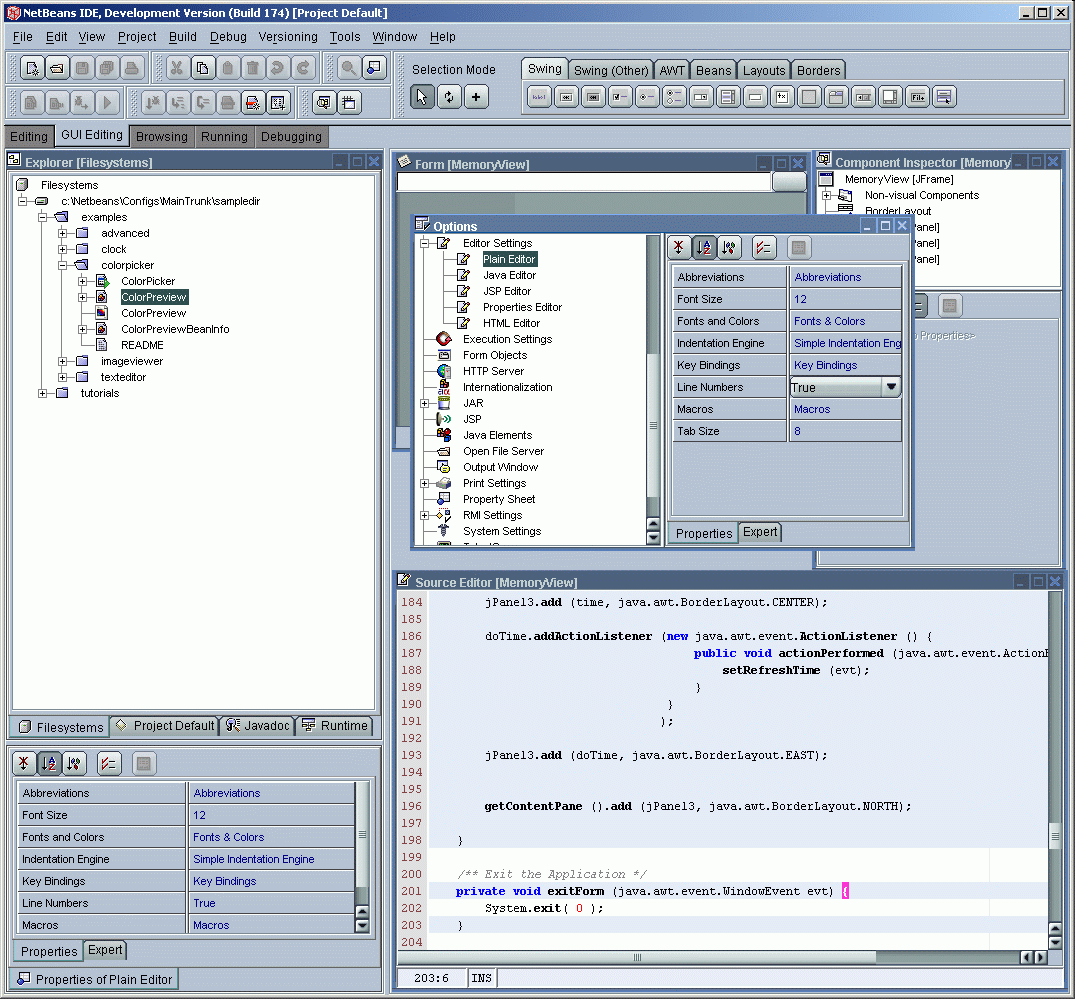Screen dimensions: 1075x999
Task: Open the Line Numbers True dropdown
Action: pos(890,387)
